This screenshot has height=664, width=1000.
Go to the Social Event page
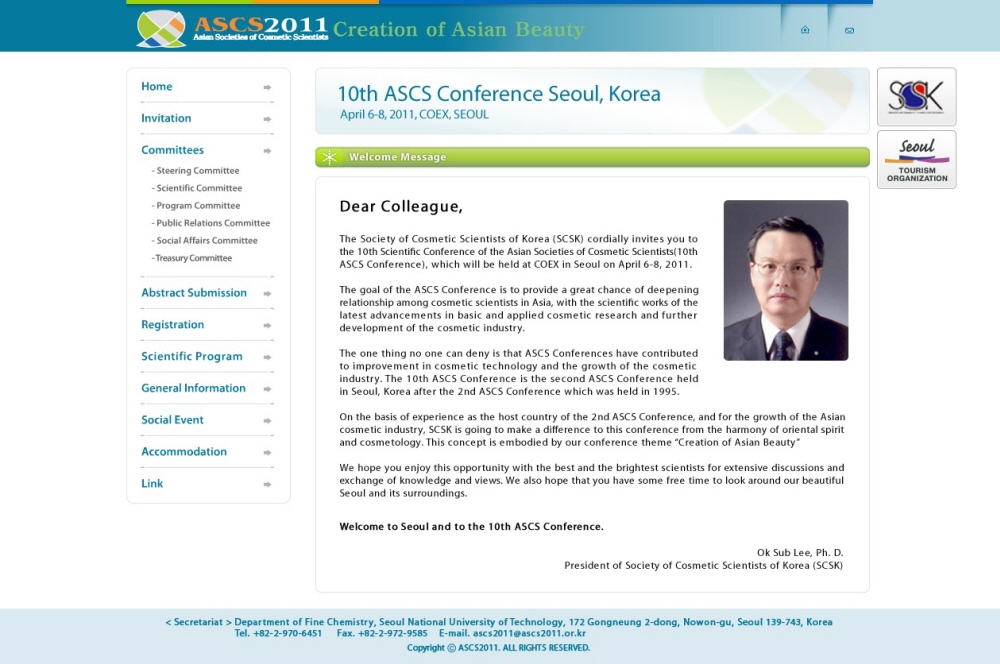172,420
